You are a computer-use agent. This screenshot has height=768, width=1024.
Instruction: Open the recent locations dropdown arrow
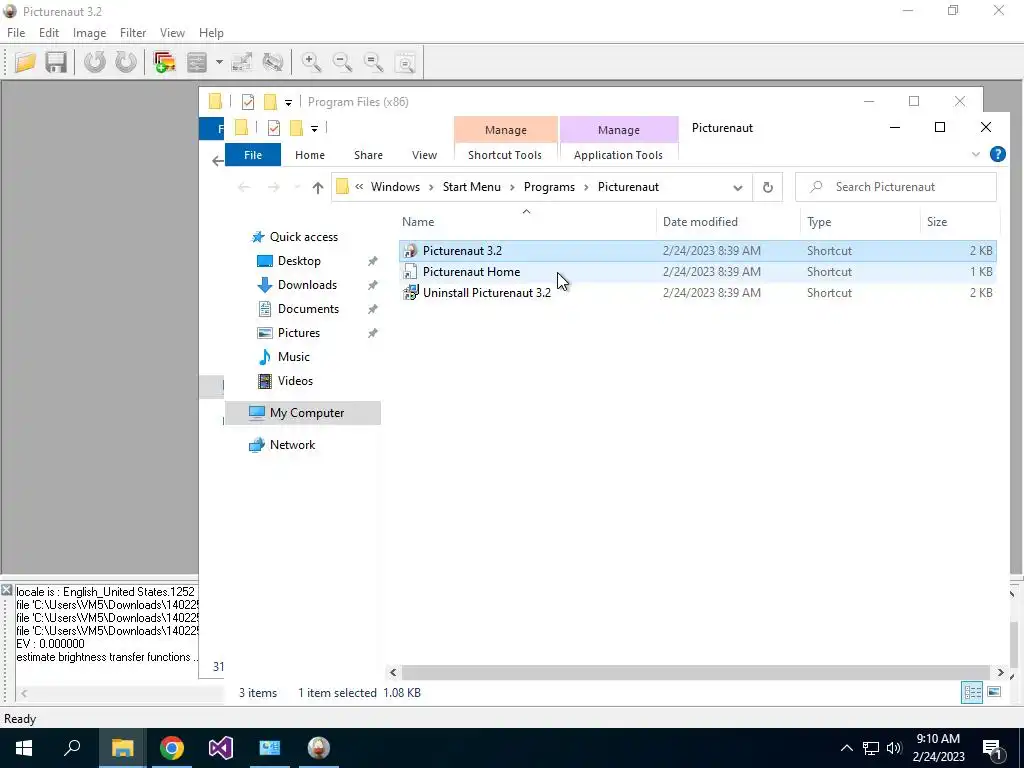tap(297, 187)
